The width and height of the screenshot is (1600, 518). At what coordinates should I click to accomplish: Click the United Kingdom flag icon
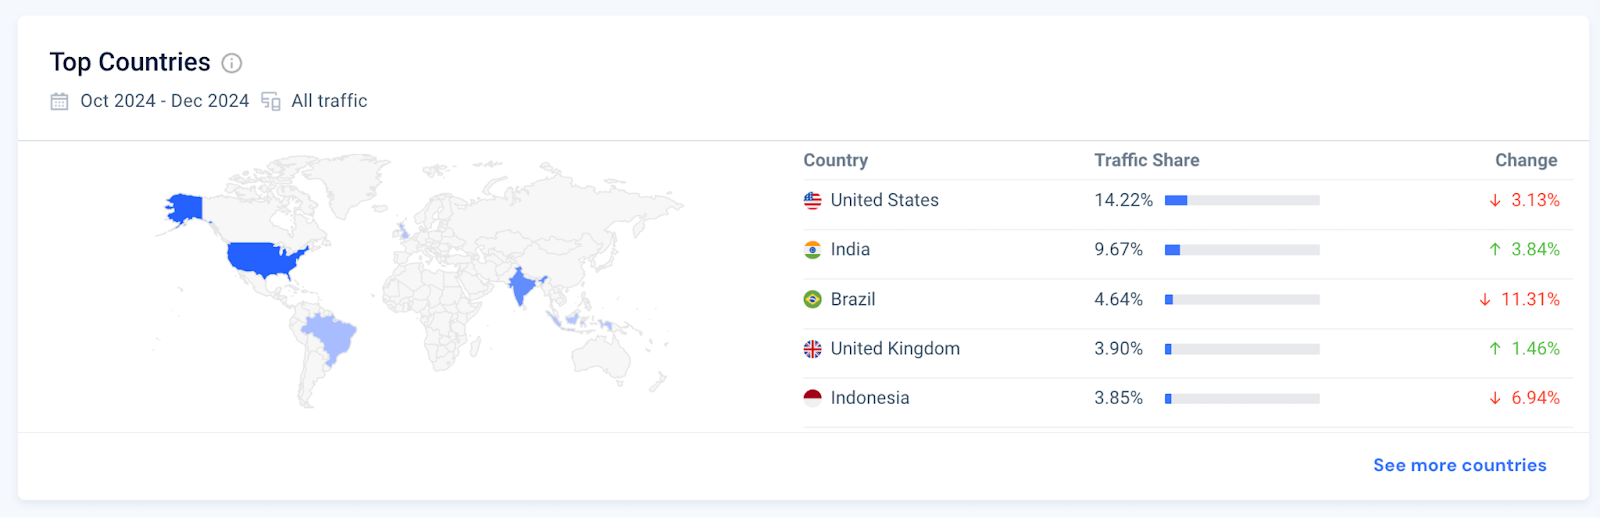(x=813, y=349)
